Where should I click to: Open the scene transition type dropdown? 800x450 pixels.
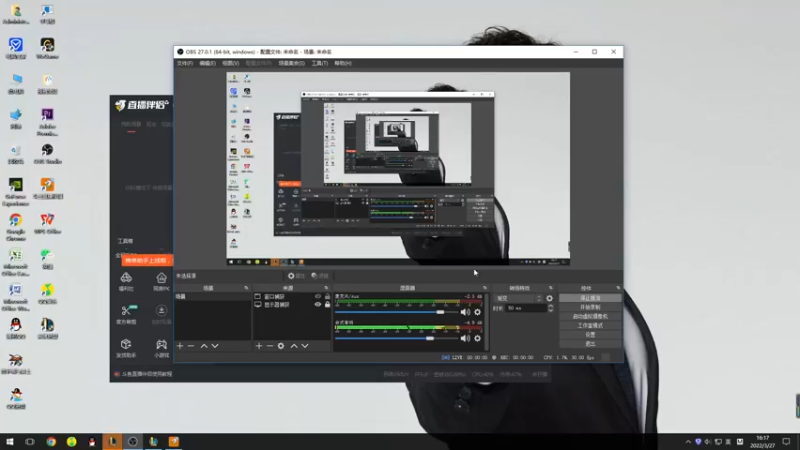click(x=518, y=298)
